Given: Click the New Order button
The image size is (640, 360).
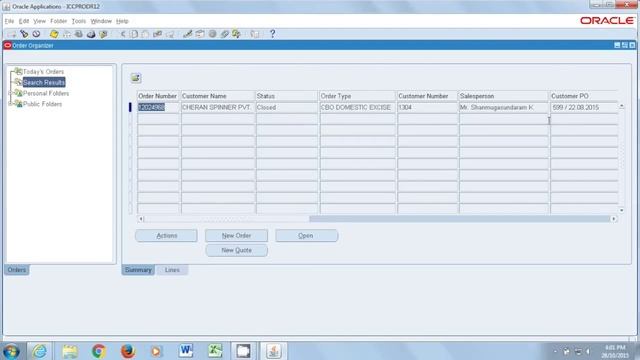Looking at the screenshot, I should point(236,236).
